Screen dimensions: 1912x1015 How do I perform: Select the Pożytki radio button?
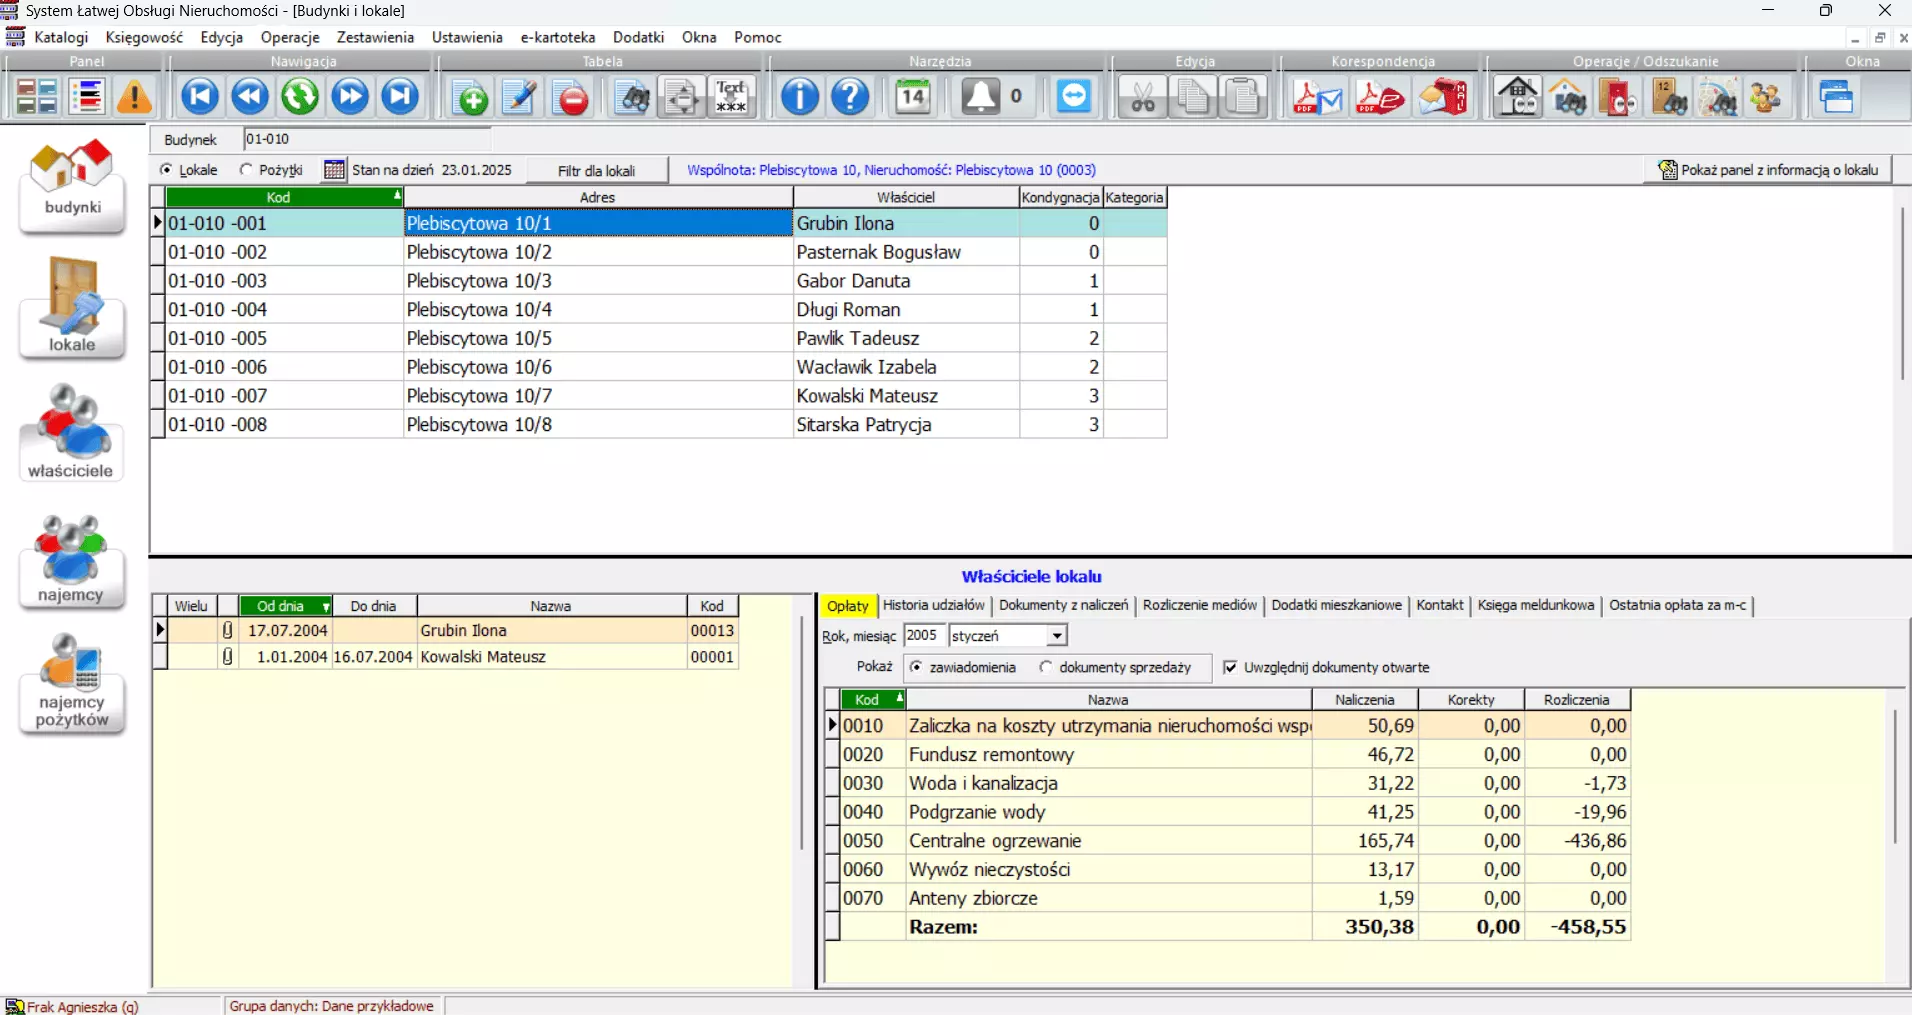[246, 170]
